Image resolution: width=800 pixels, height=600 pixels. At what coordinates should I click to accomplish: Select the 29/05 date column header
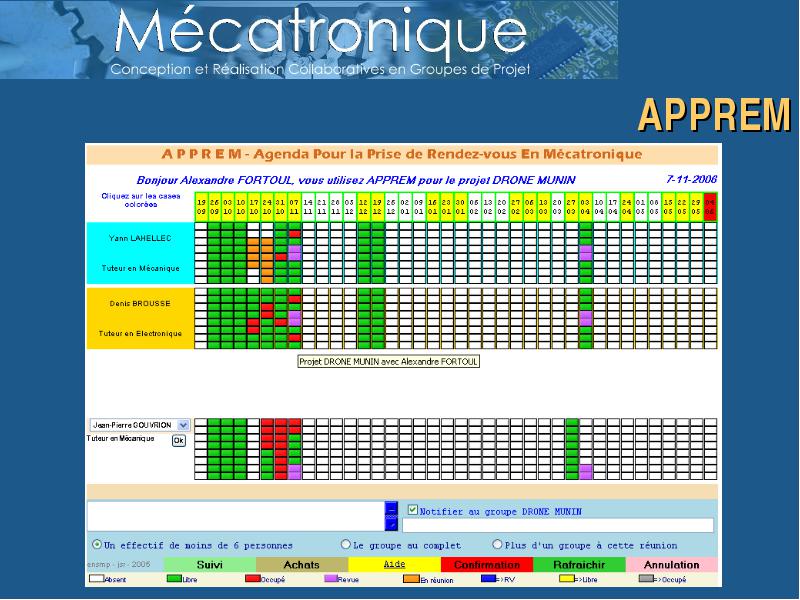[x=696, y=207]
